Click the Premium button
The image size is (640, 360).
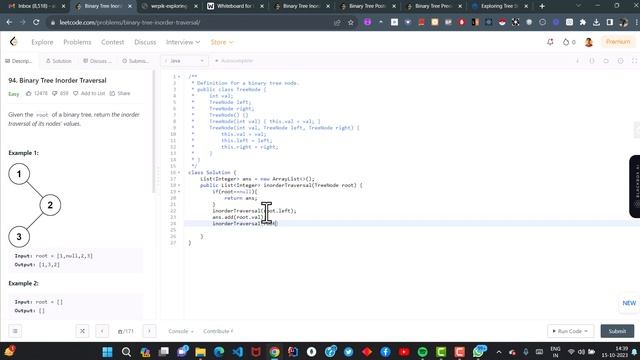click(x=618, y=42)
